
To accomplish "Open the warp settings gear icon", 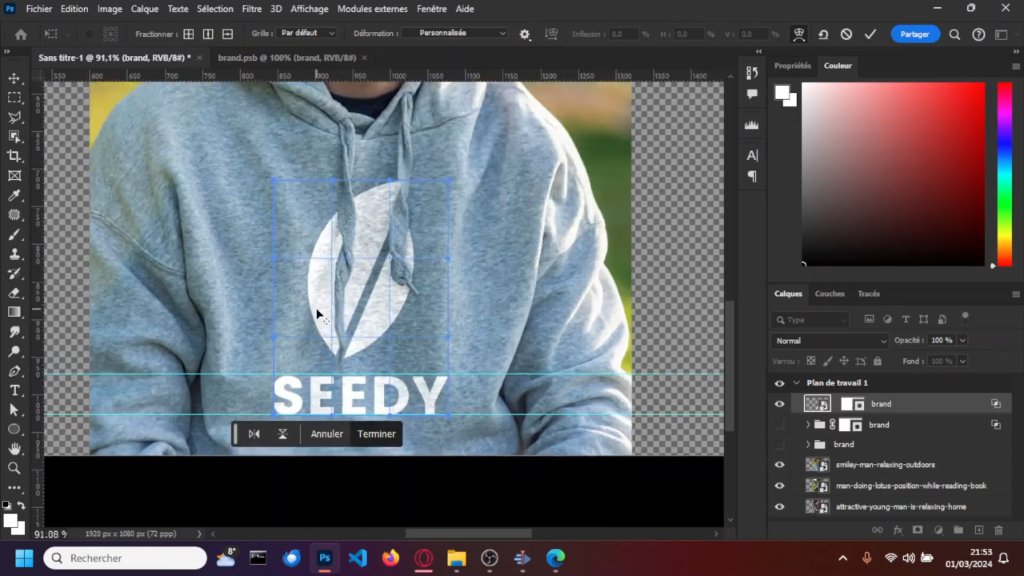I will pyautogui.click(x=524, y=34).
